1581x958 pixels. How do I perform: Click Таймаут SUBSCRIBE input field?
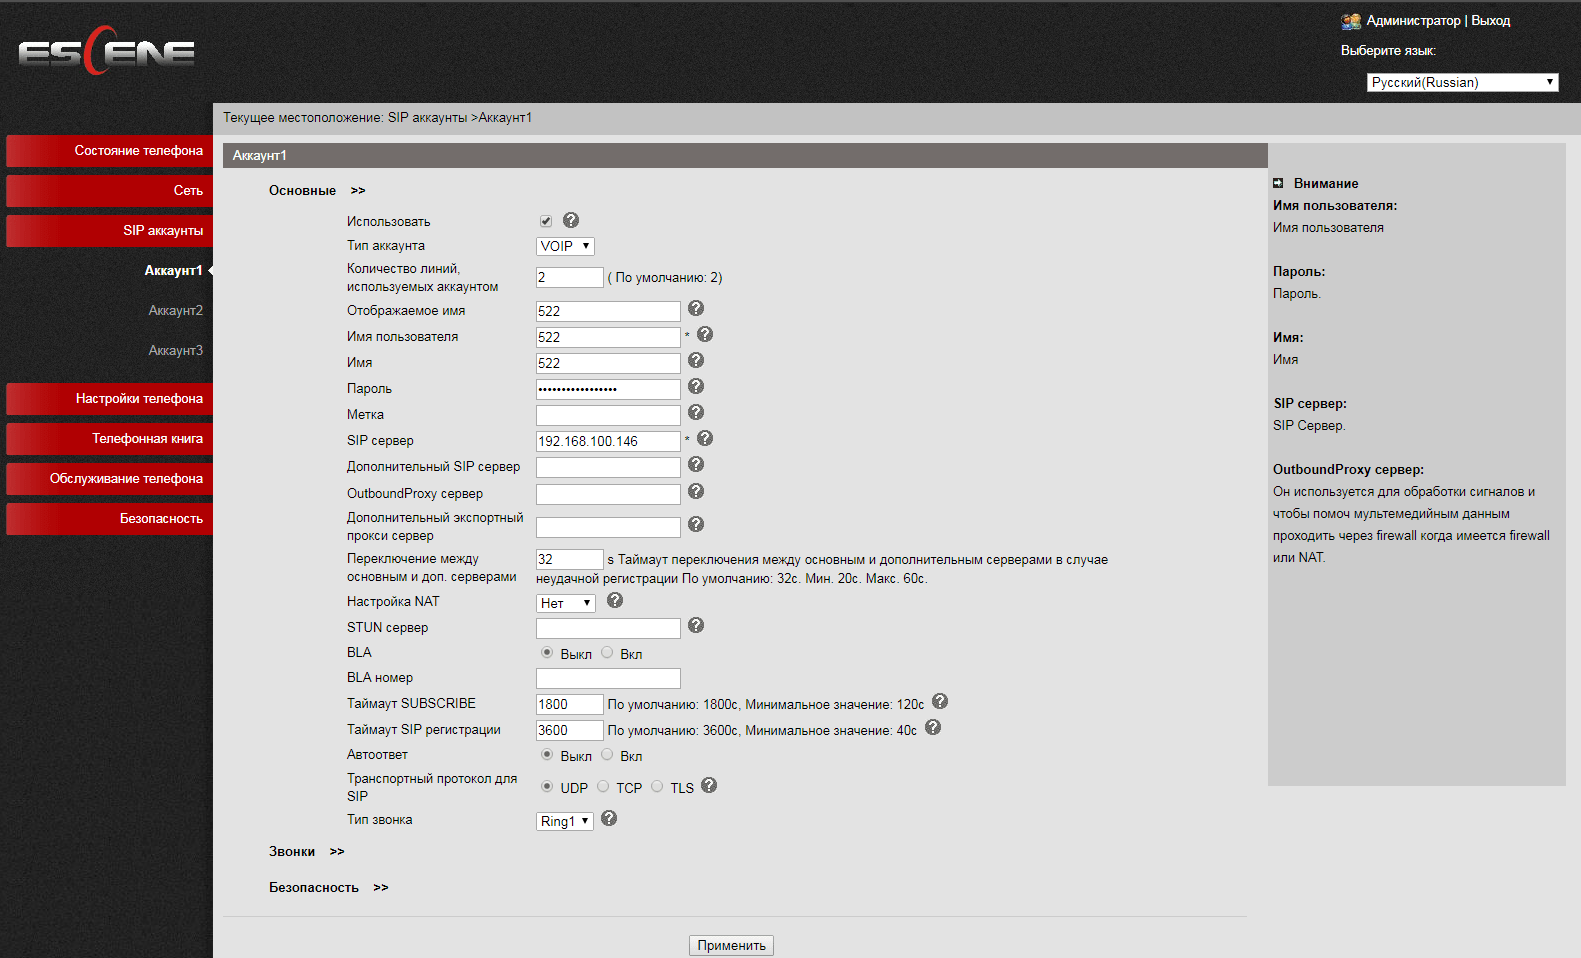[570, 704]
